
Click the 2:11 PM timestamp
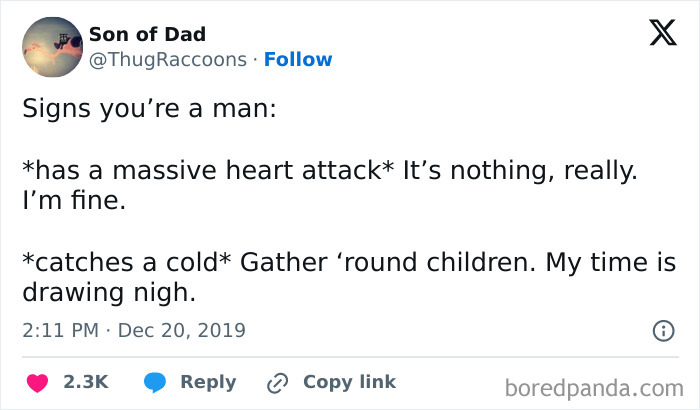59,329
